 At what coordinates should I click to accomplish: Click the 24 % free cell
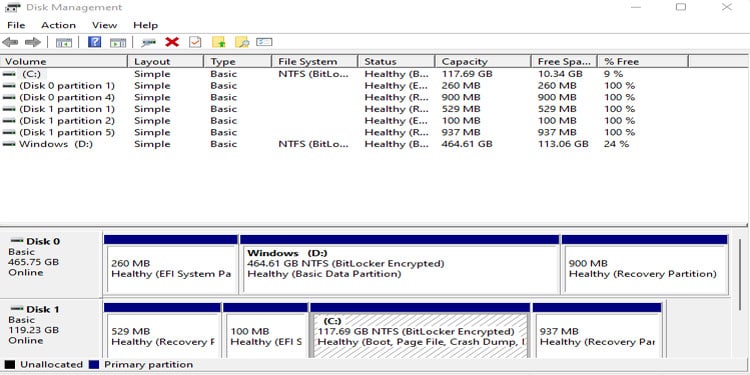point(617,144)
